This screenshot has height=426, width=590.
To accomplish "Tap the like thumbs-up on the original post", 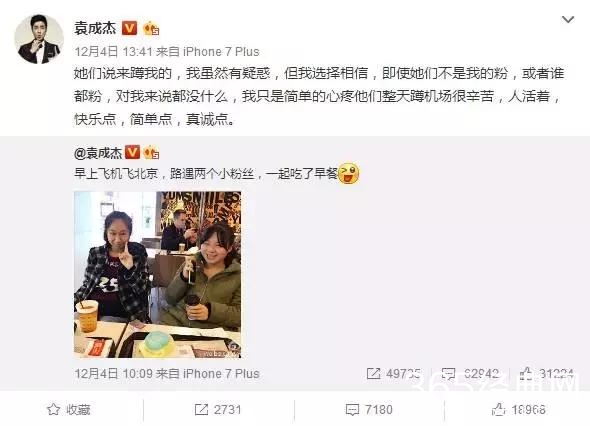I will pos(526,373).
